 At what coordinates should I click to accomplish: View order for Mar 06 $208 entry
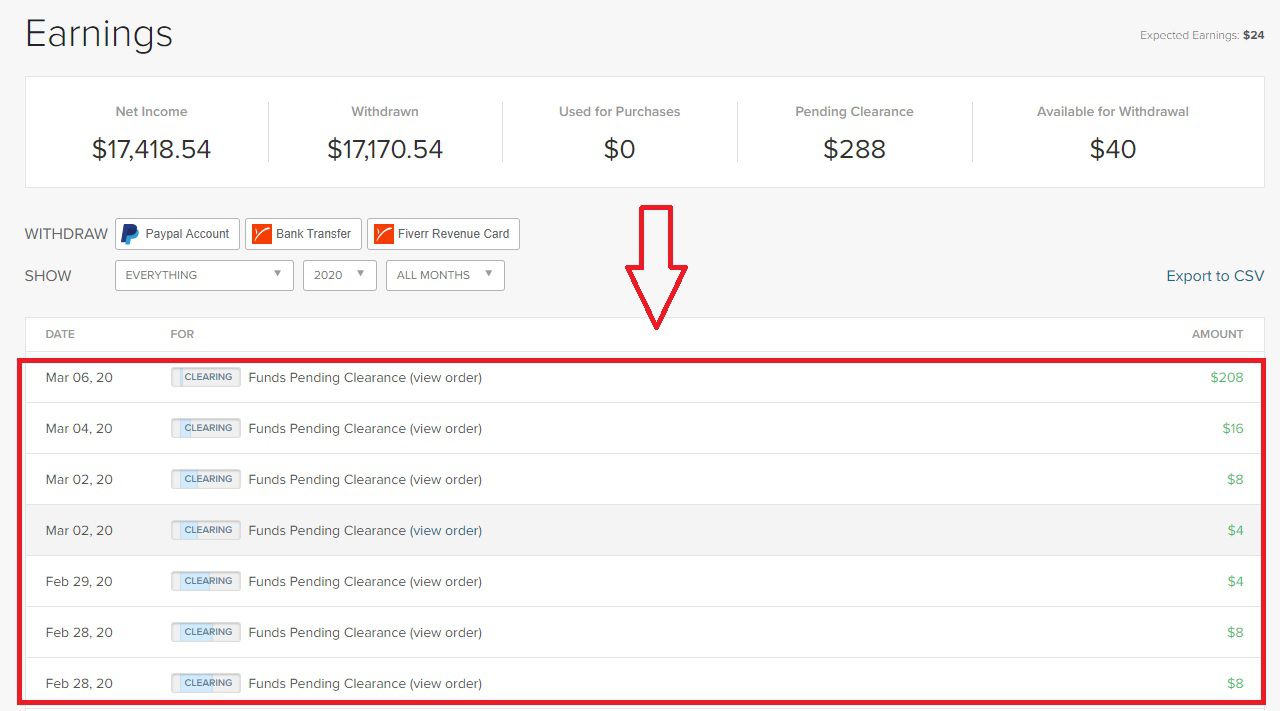(446, 378)
